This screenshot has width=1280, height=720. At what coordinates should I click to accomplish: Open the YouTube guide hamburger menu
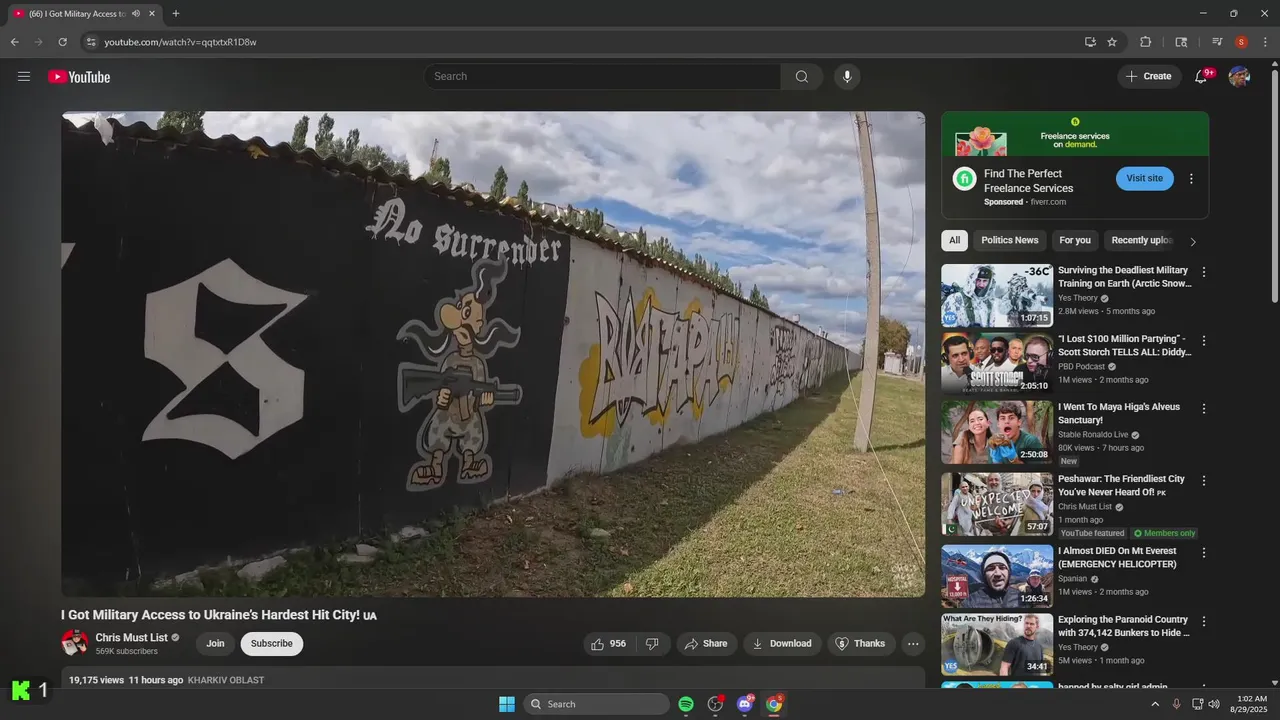(24, 77)
